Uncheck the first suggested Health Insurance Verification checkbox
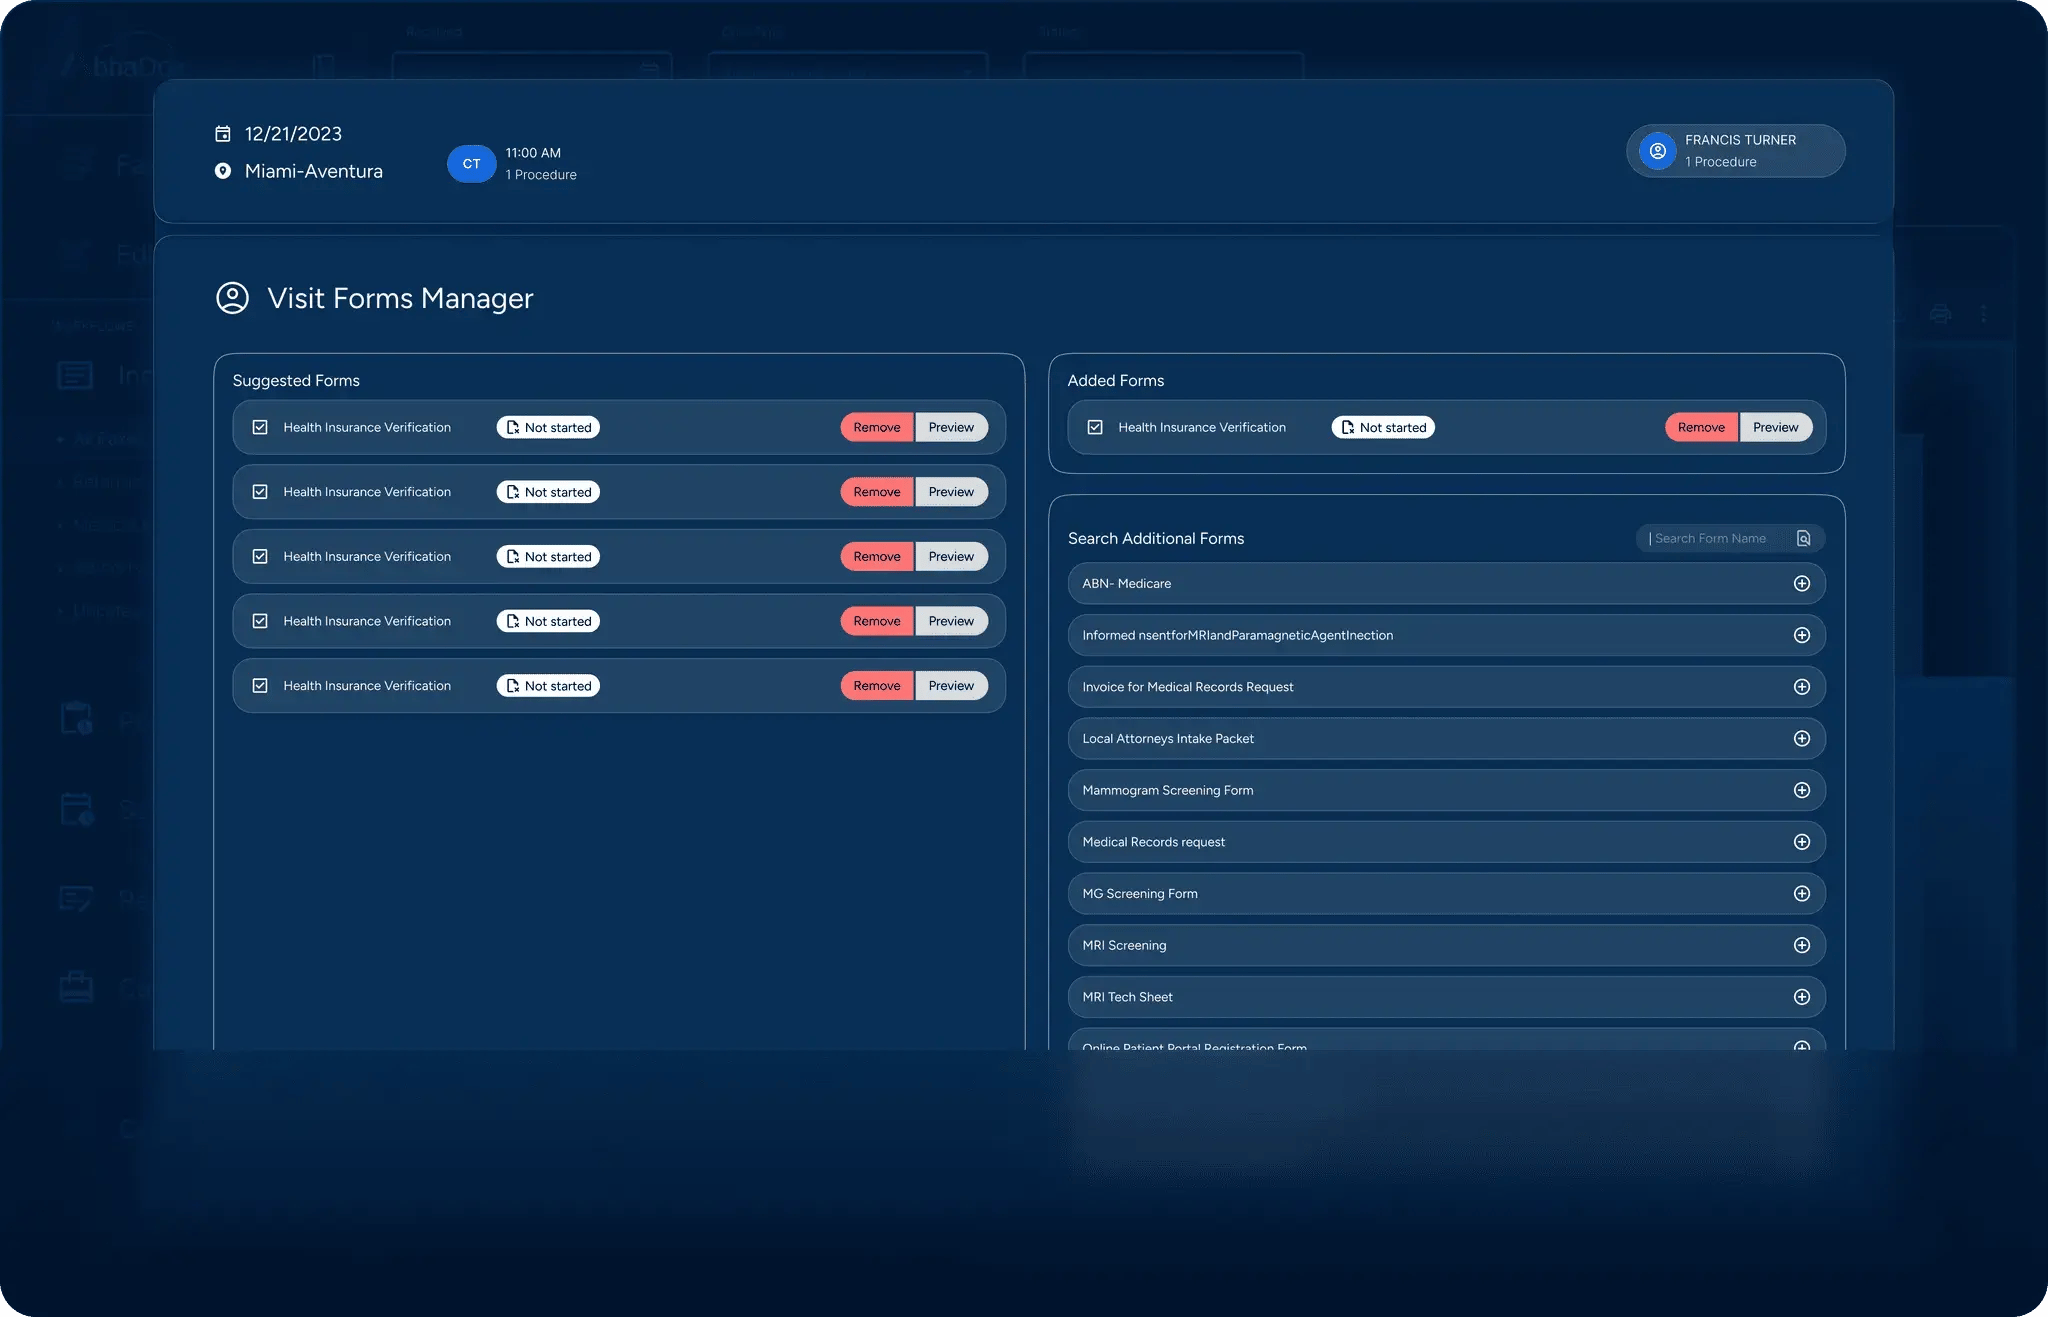This screenshot has width=2048, height=1317. 260,427
